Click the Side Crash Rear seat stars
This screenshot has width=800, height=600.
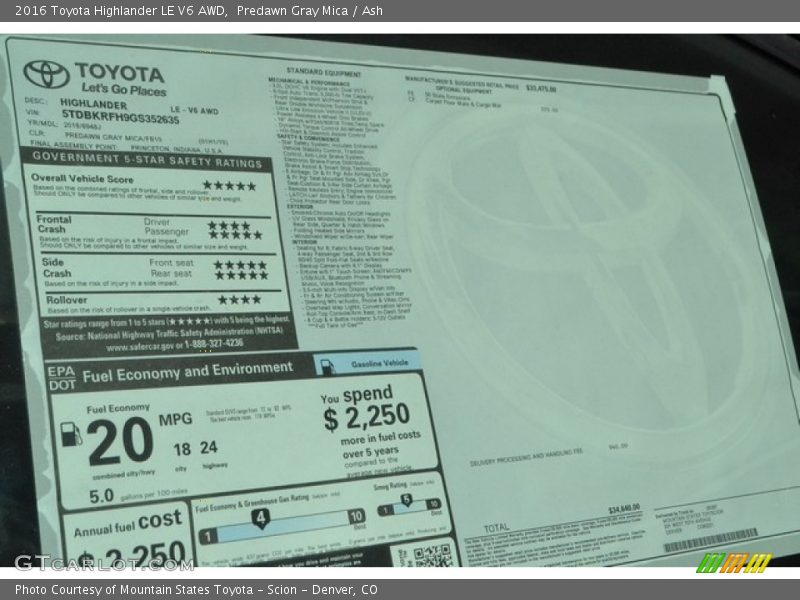pyautogui.click(x=241, y=276)
